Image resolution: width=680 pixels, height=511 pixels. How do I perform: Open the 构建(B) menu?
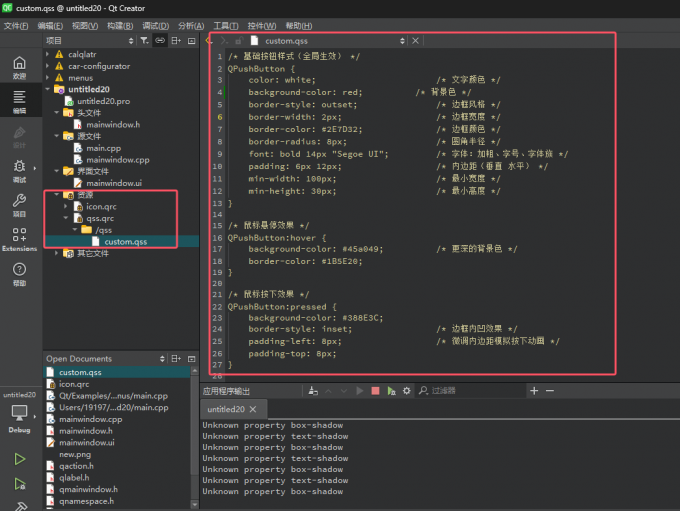click(x=121, y=25)
